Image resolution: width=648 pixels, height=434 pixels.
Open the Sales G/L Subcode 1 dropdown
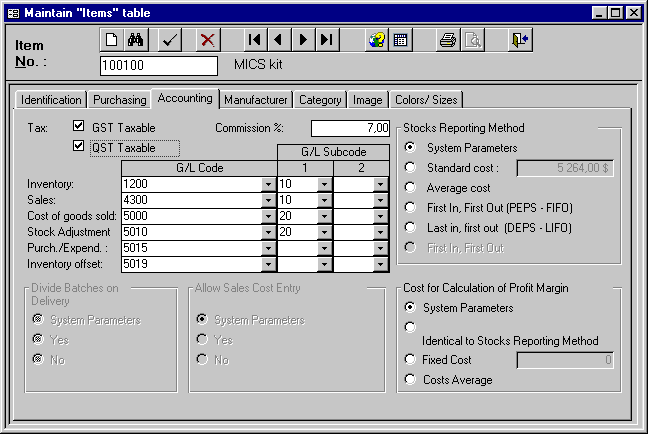(x=325, y=200)
